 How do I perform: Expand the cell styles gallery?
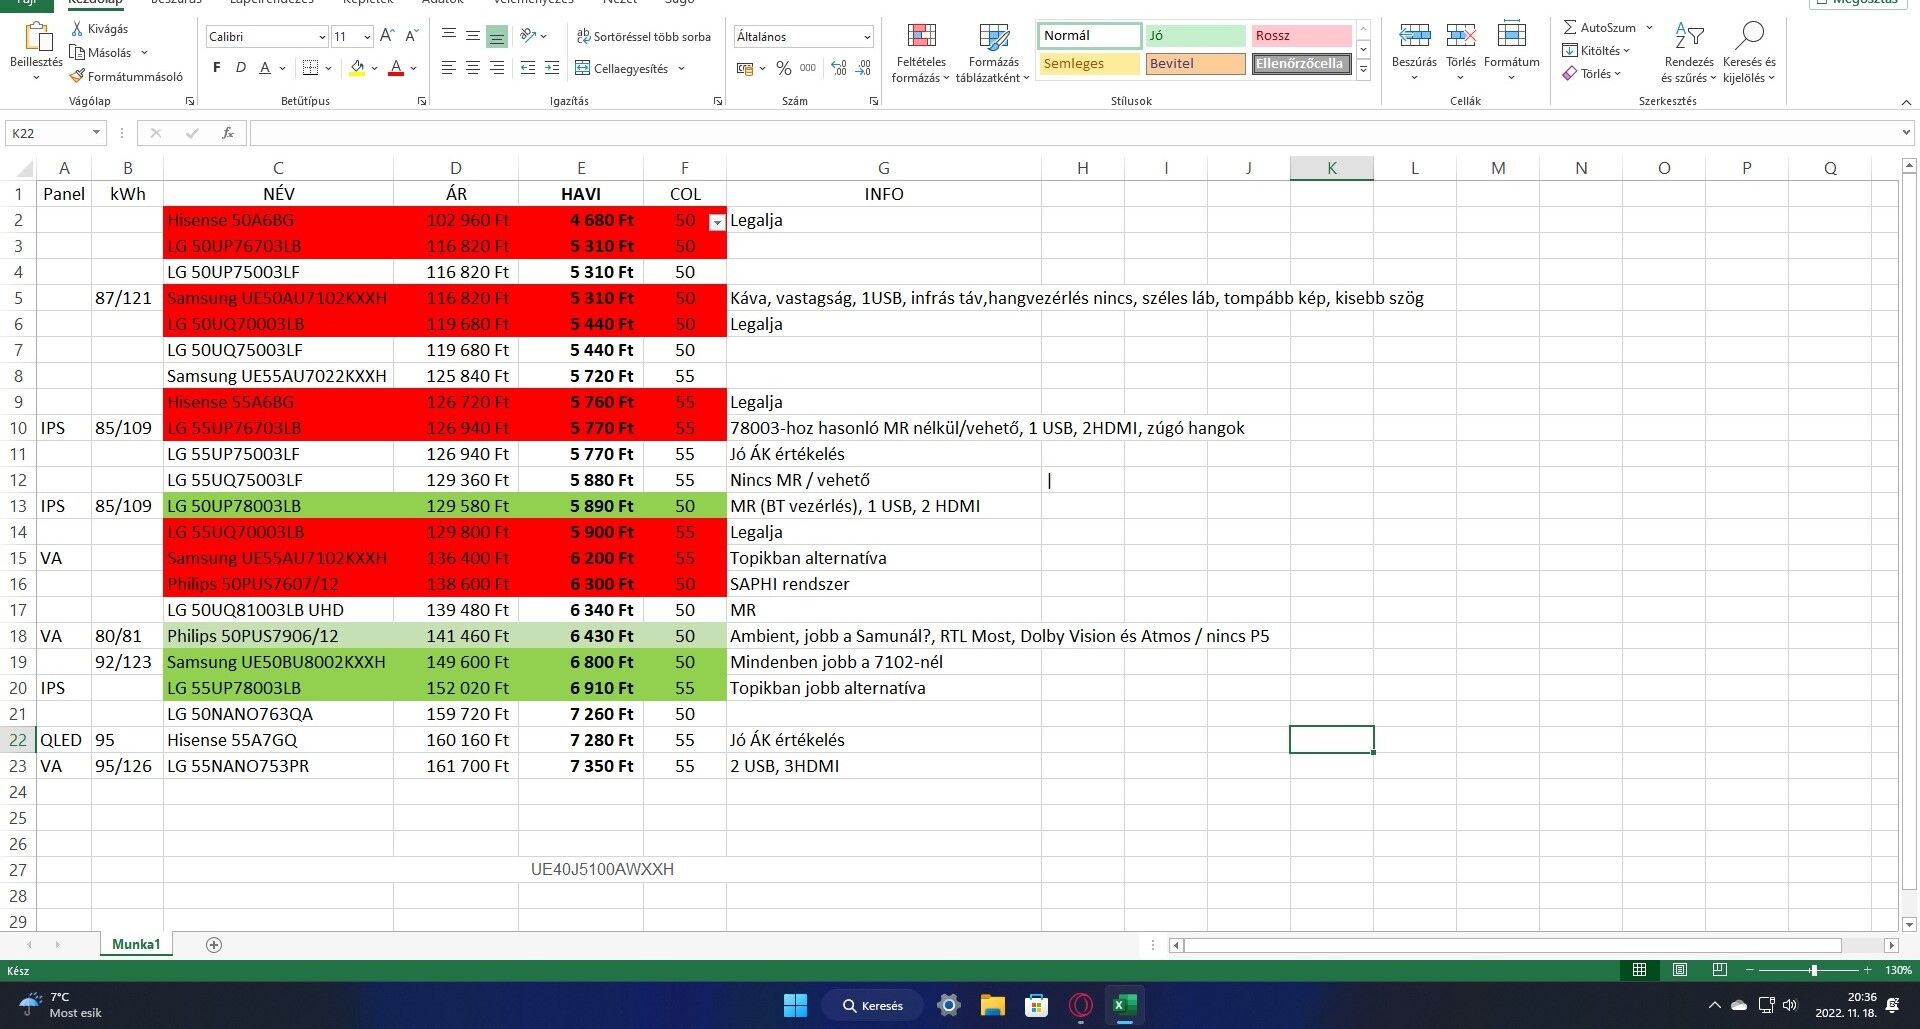pyautogui.click(x=1363, y=69)
